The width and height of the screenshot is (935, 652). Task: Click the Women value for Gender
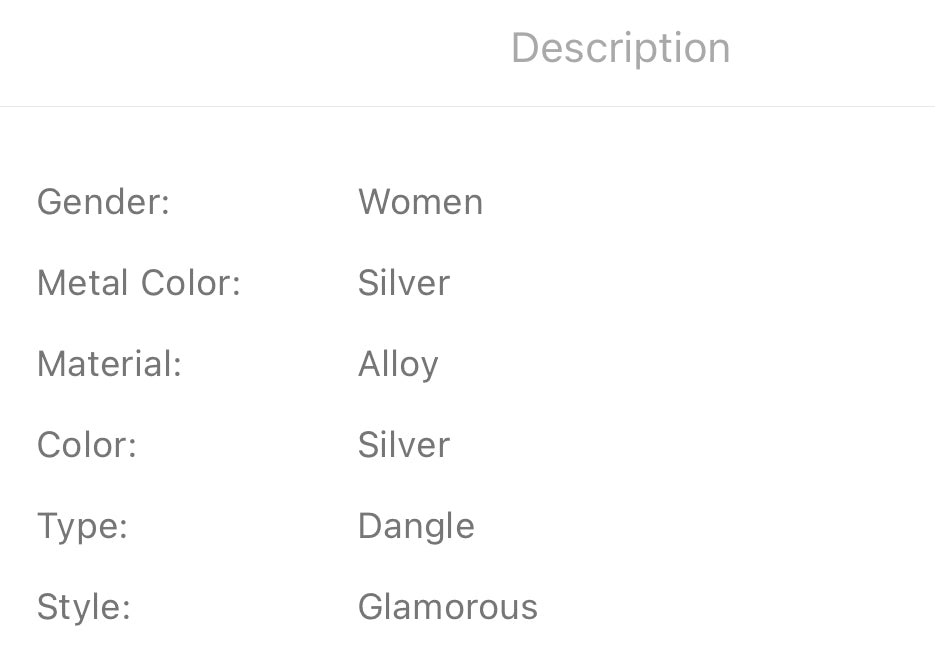tap(420, 202)
